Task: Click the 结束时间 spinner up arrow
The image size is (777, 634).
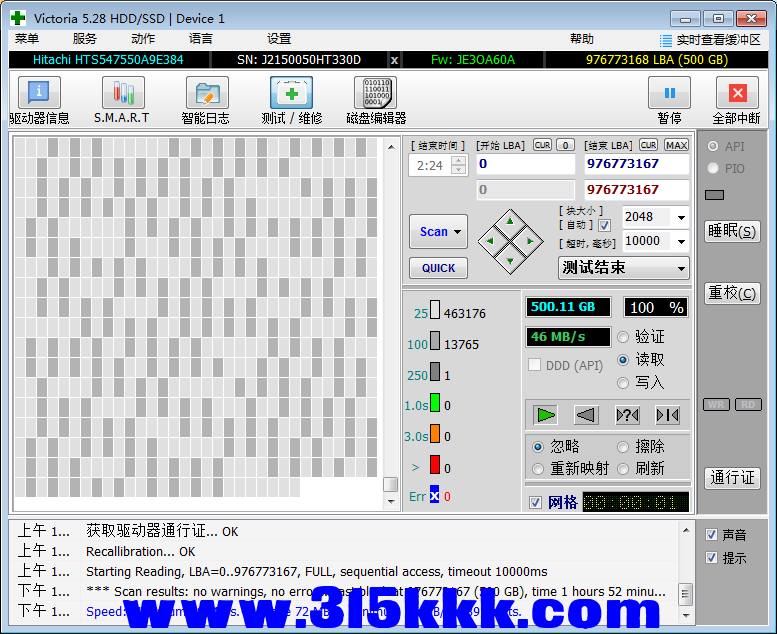Action: [x=459, y=160]
